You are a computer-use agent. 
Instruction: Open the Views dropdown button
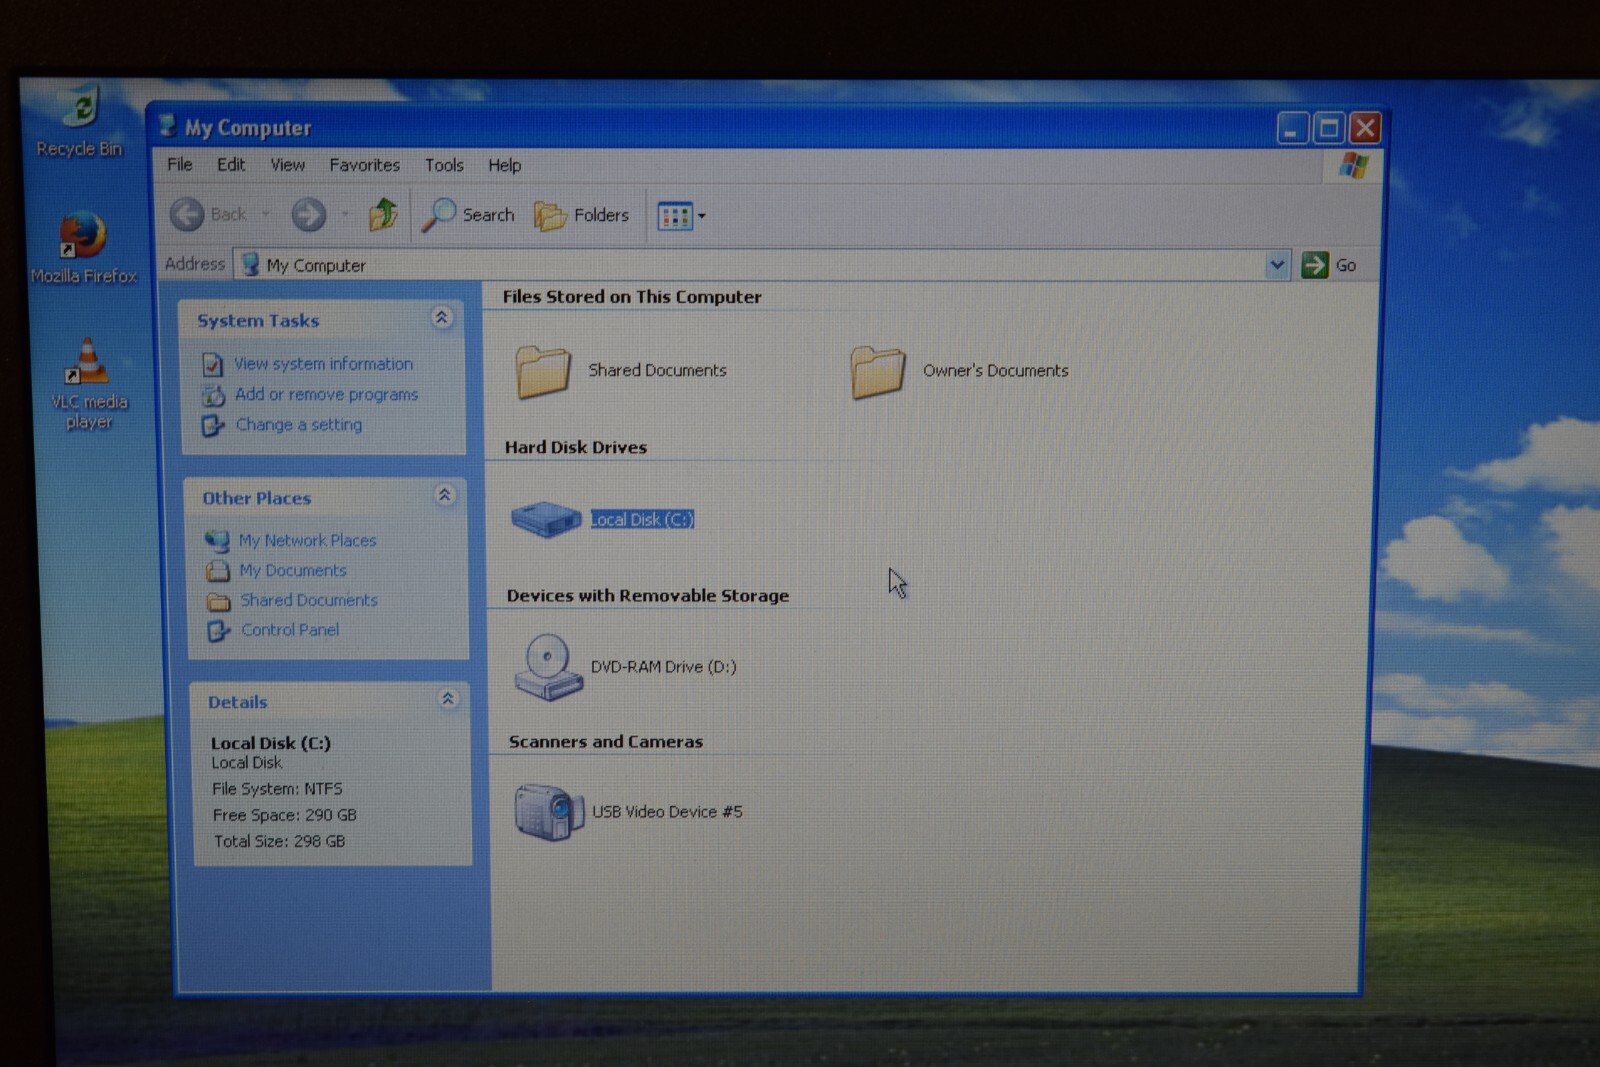(681, 216)
